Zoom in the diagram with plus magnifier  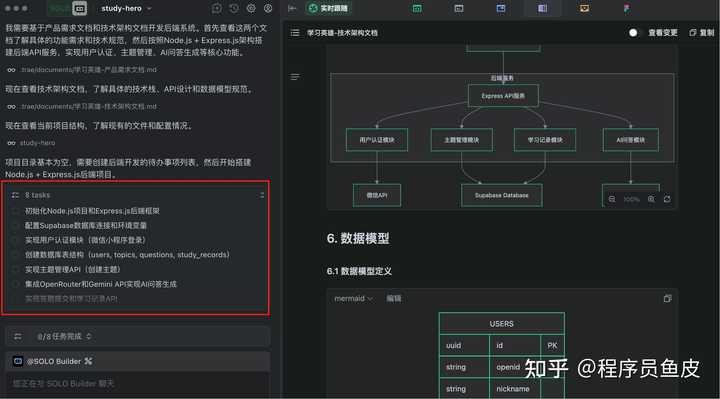651,199
